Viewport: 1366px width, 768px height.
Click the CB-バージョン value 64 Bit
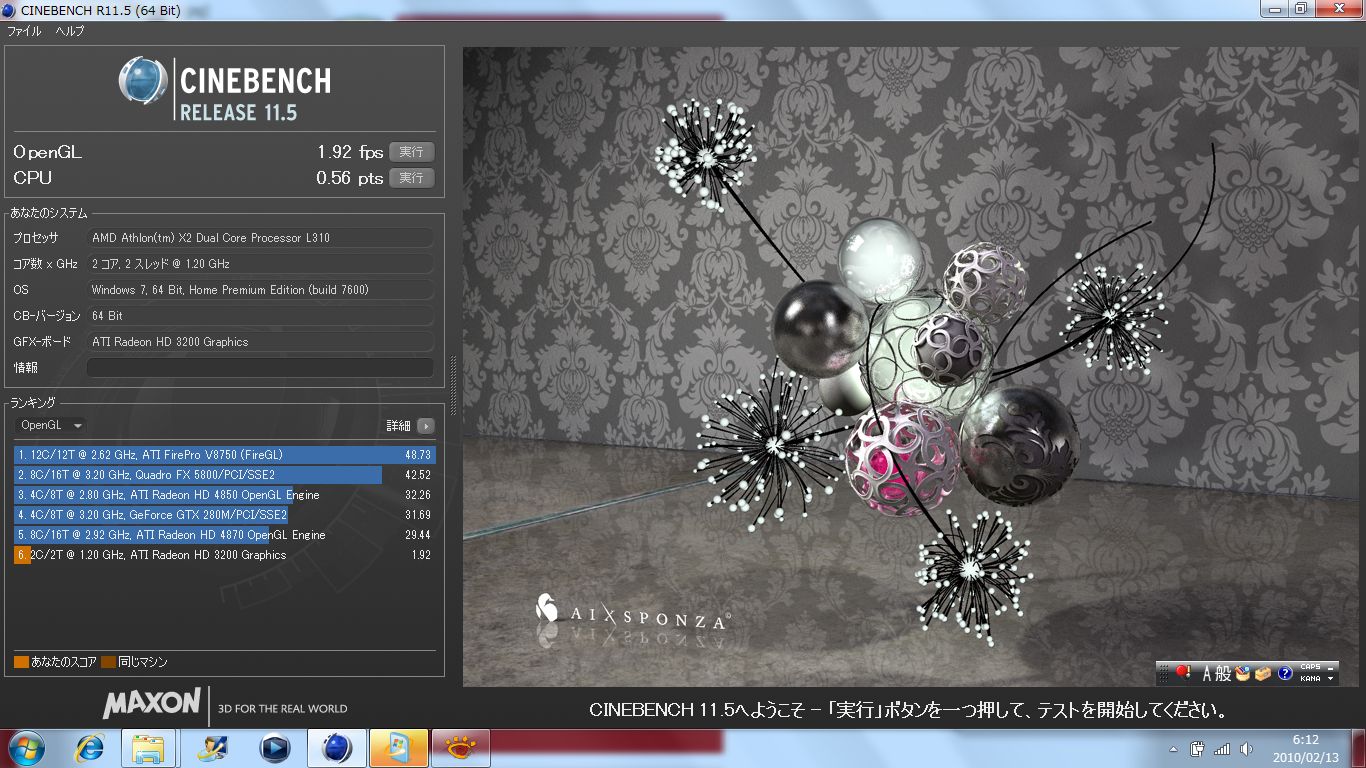pos(260,316)
